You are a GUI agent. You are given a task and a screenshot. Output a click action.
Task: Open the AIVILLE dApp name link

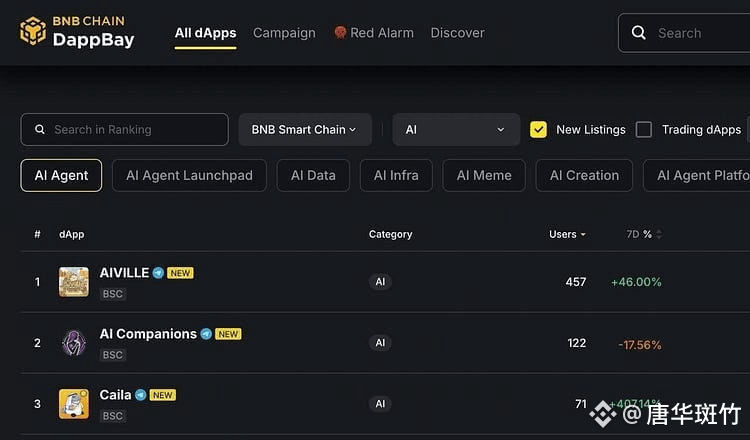point(124,273)
